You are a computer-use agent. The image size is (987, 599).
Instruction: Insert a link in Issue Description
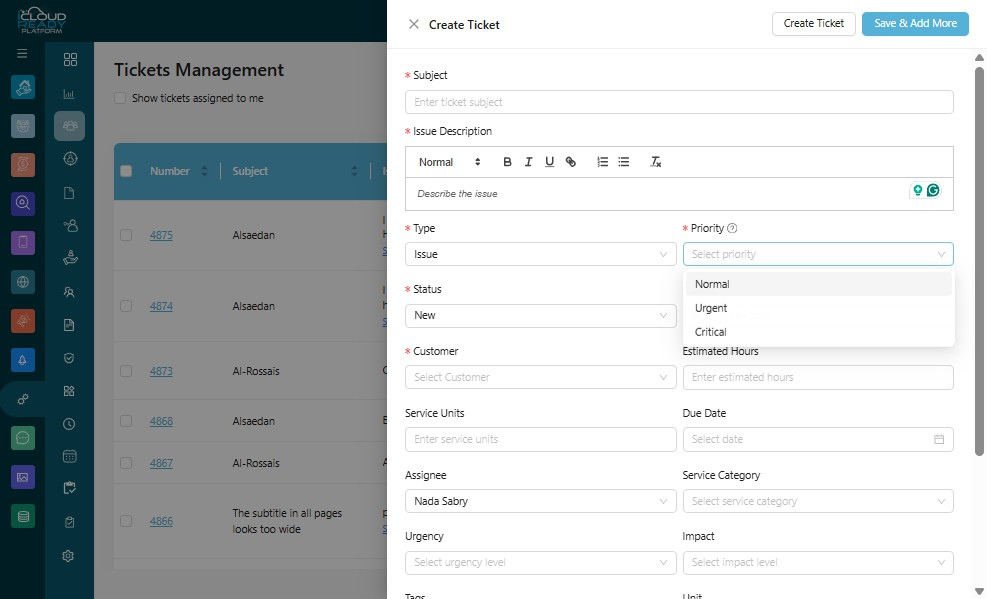tap(570, 162)
